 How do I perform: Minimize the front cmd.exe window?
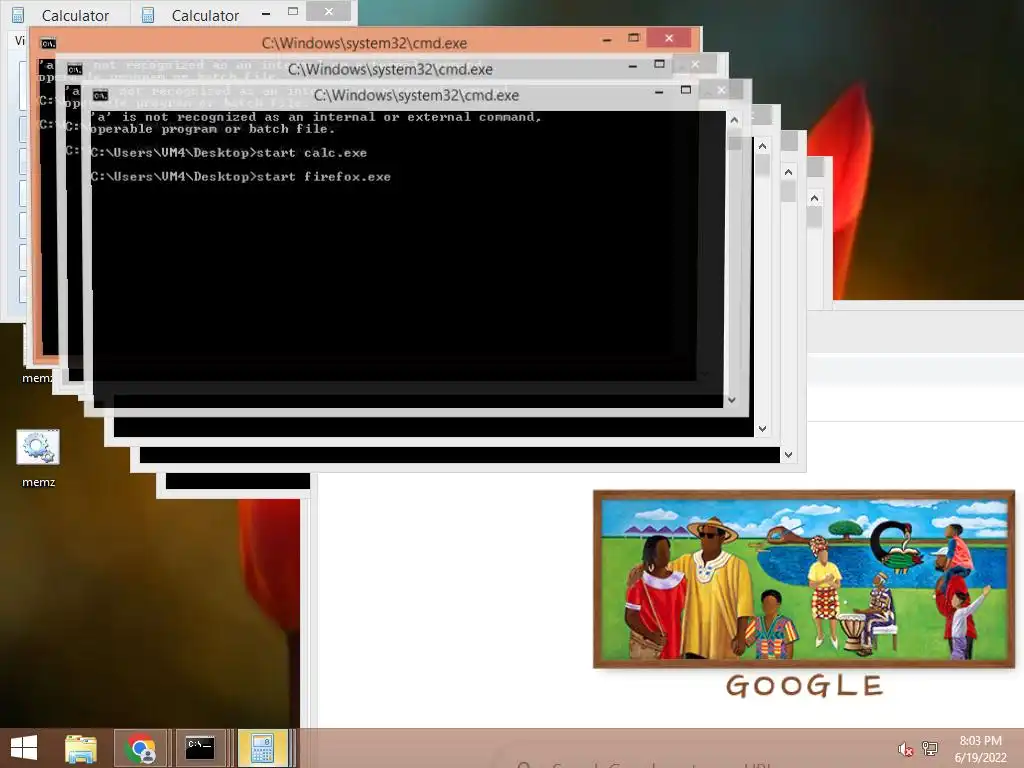659,92
